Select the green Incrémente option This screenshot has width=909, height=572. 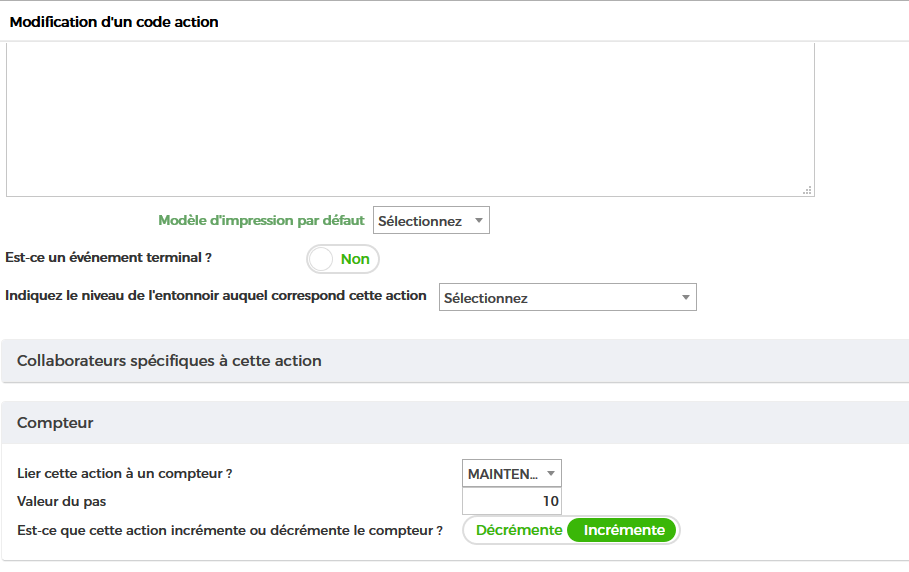point(624,530)
